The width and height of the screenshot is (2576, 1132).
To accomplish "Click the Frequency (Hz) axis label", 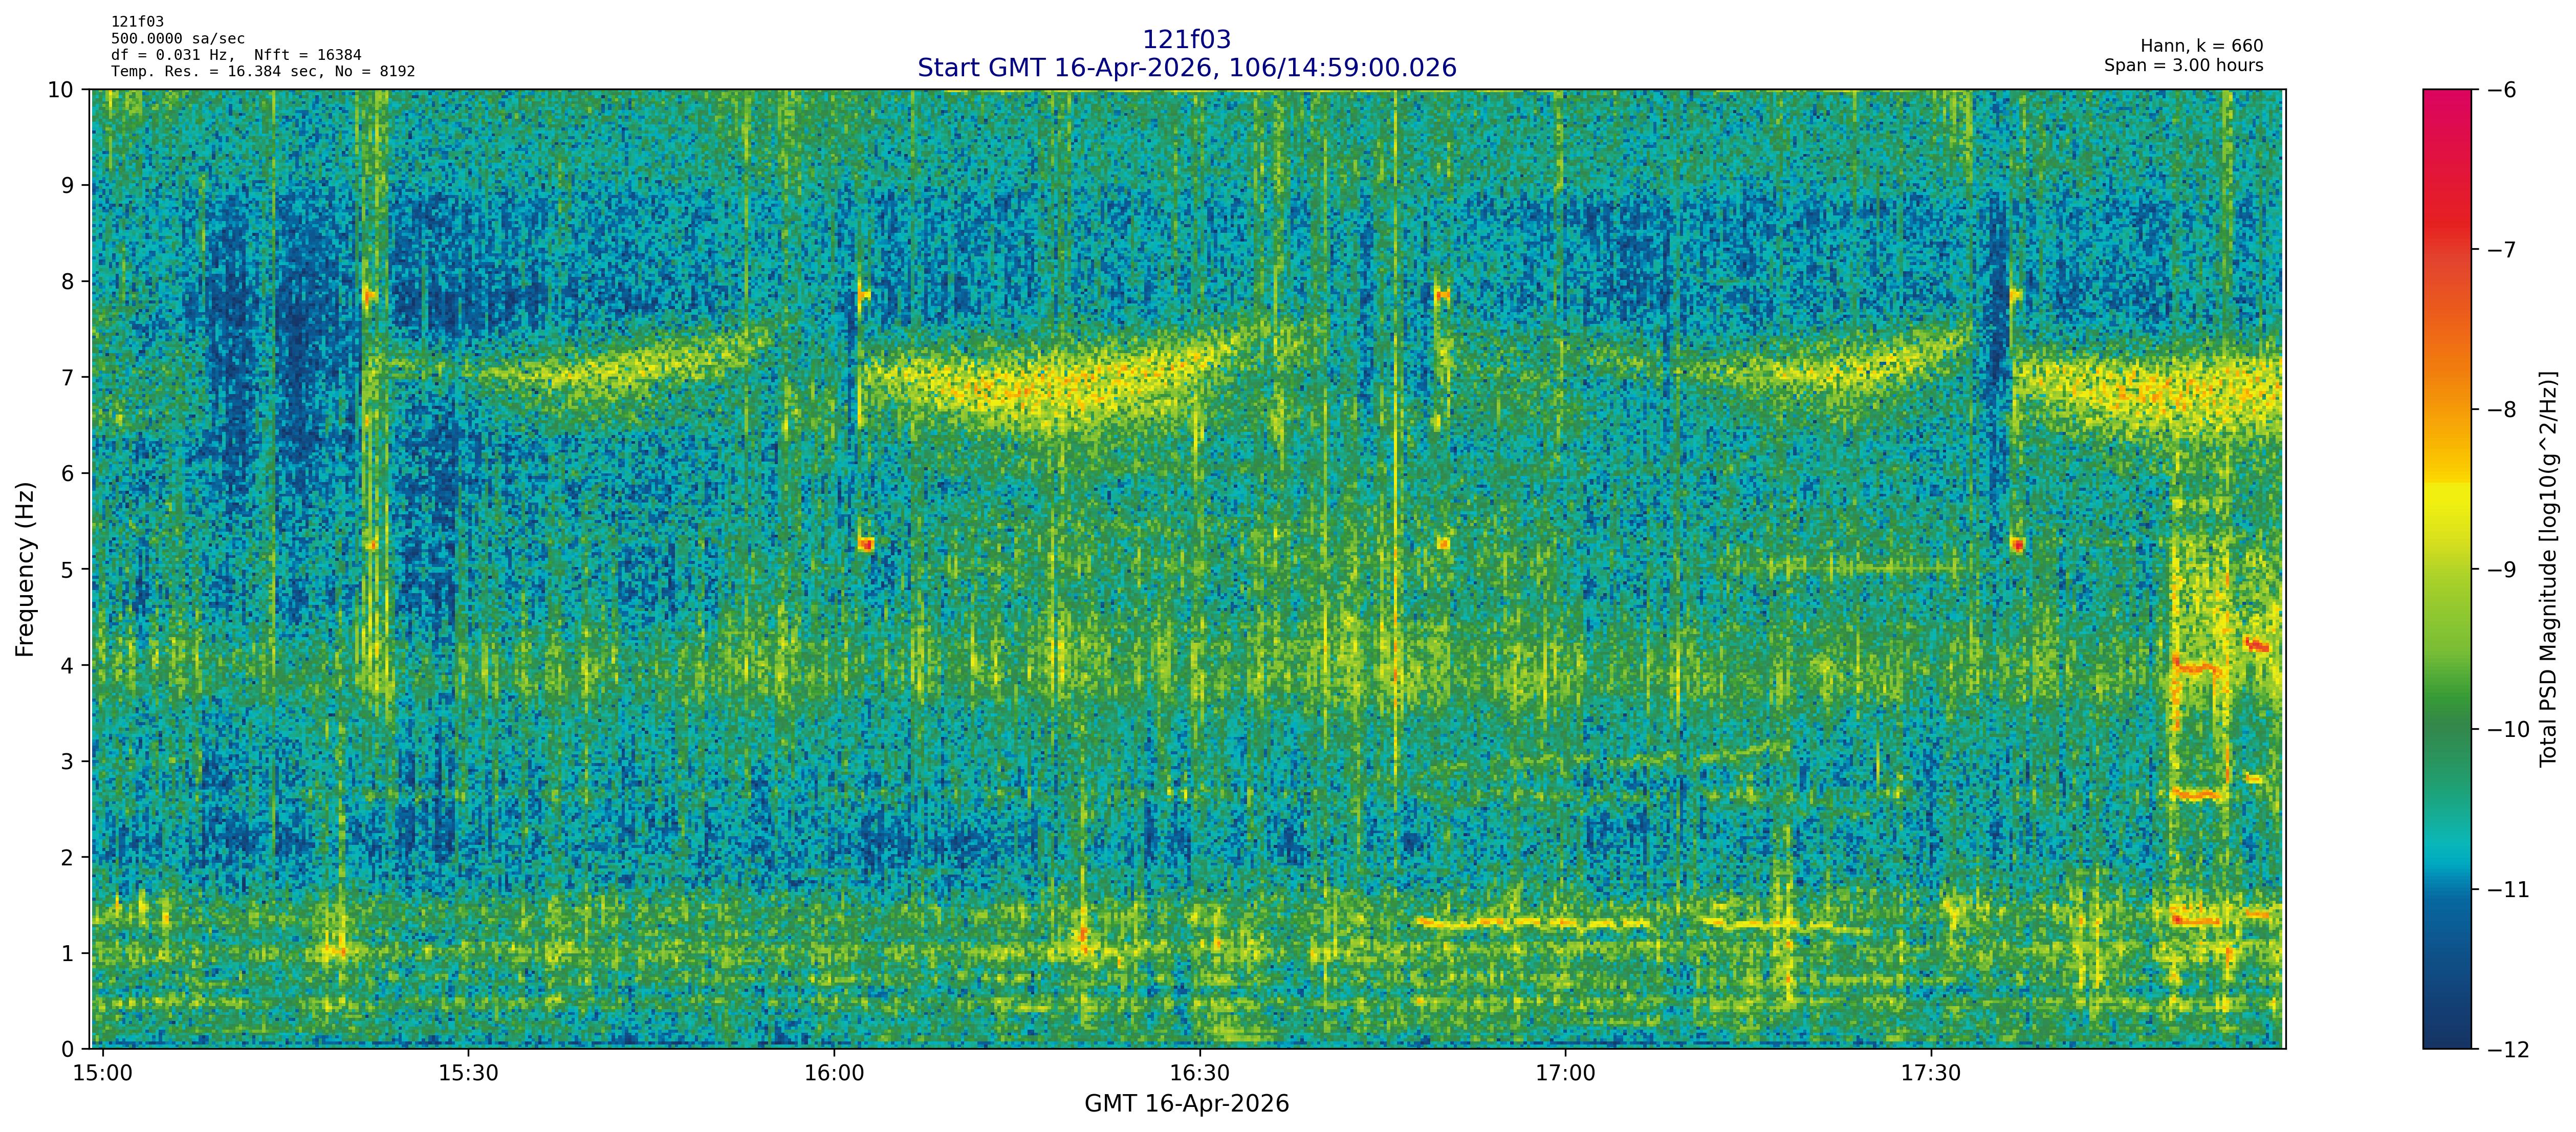I will (25, 569).
